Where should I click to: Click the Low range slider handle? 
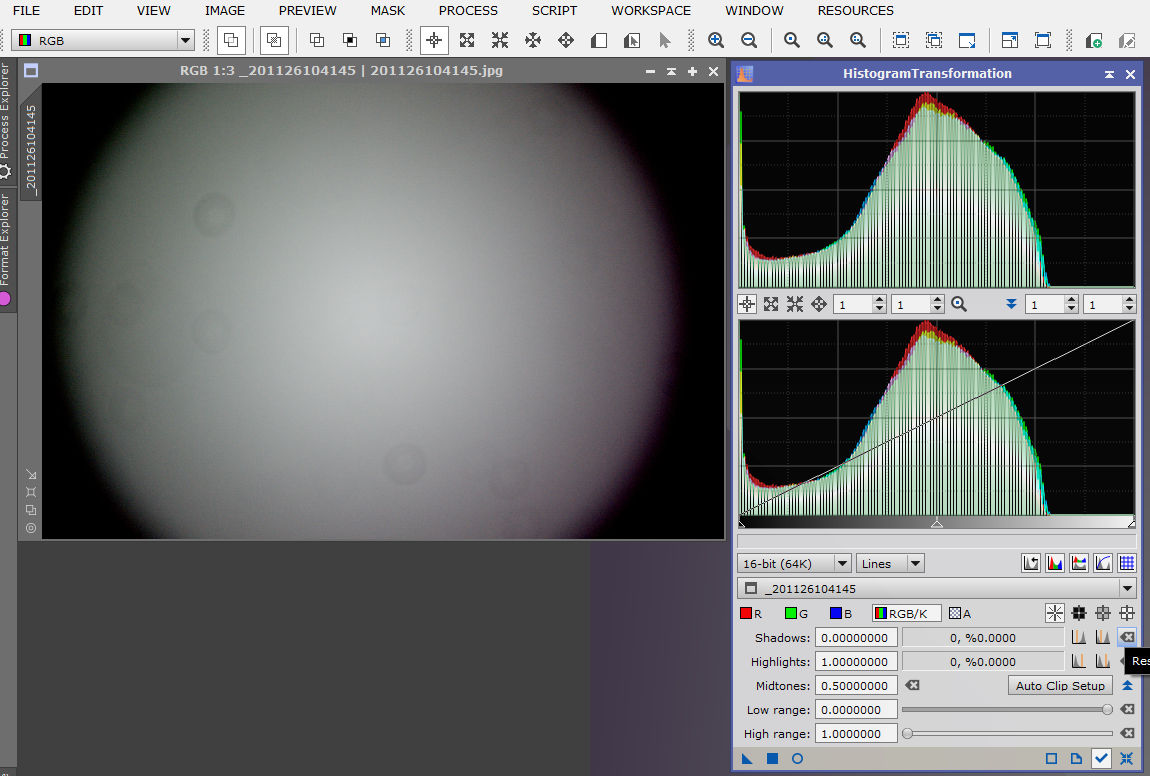click(x=1106, y=710)
